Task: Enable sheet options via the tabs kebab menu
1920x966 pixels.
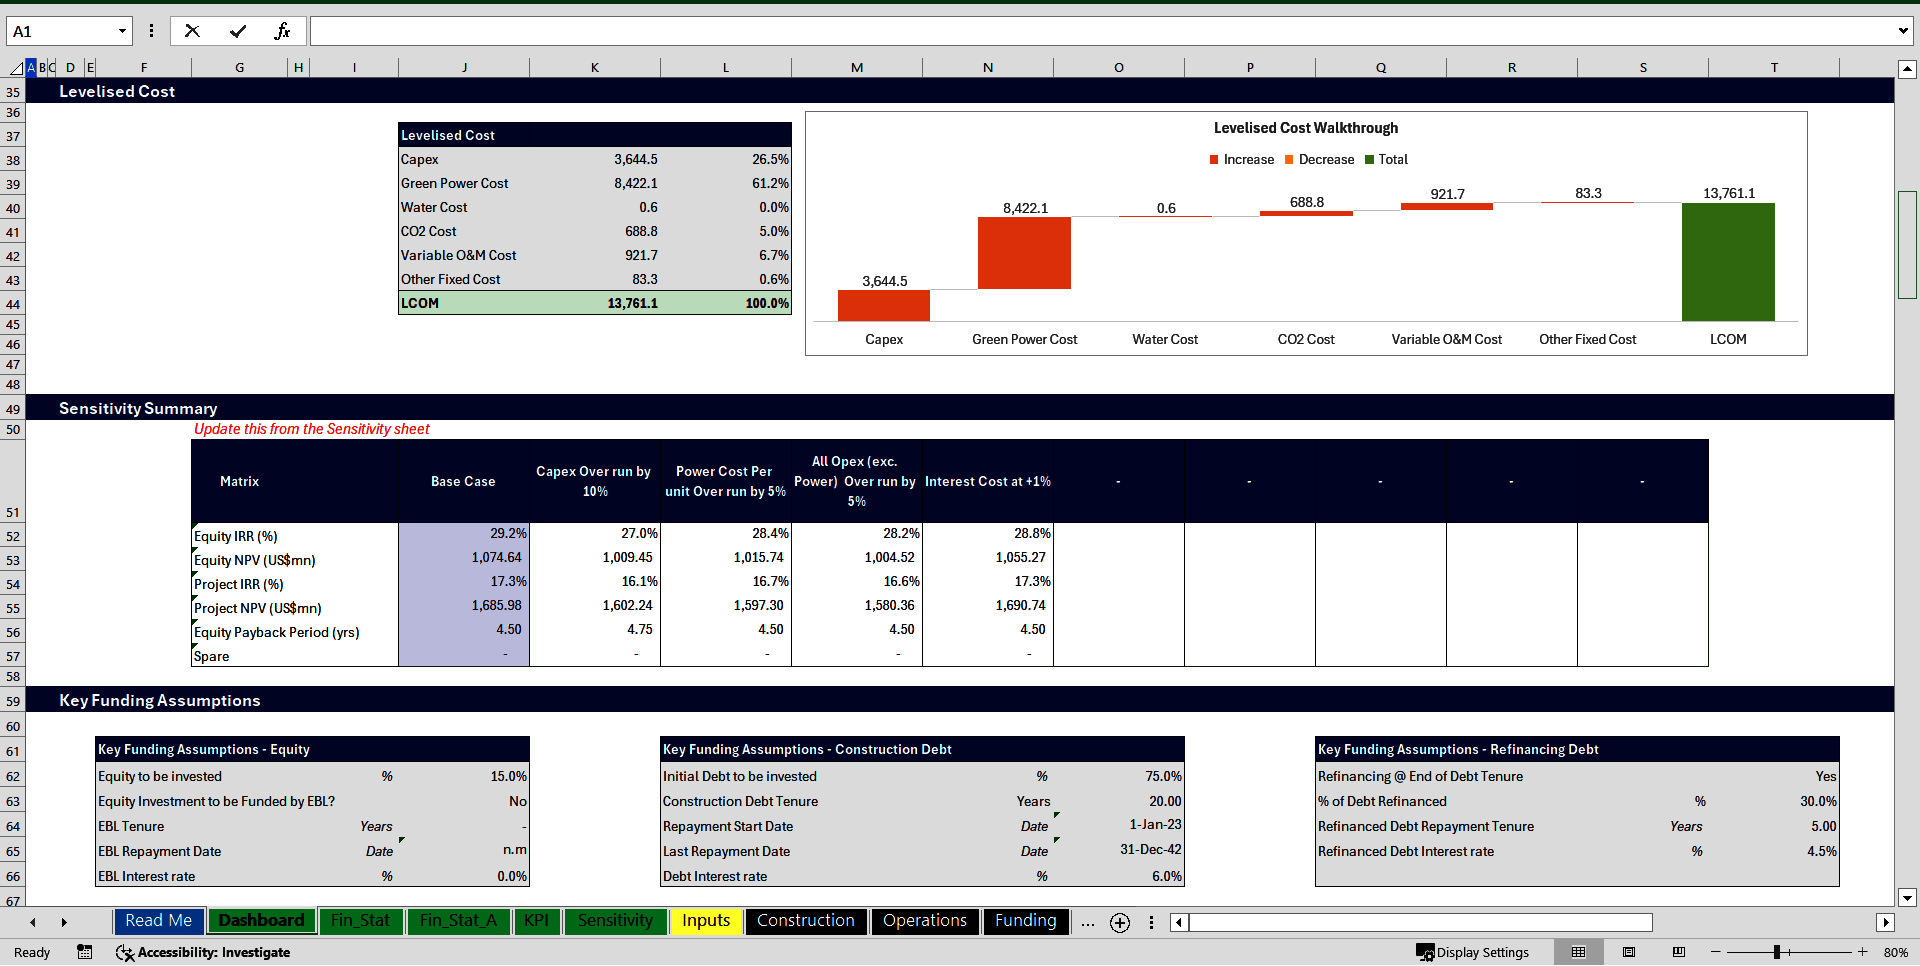Action: coord(1152,922)
